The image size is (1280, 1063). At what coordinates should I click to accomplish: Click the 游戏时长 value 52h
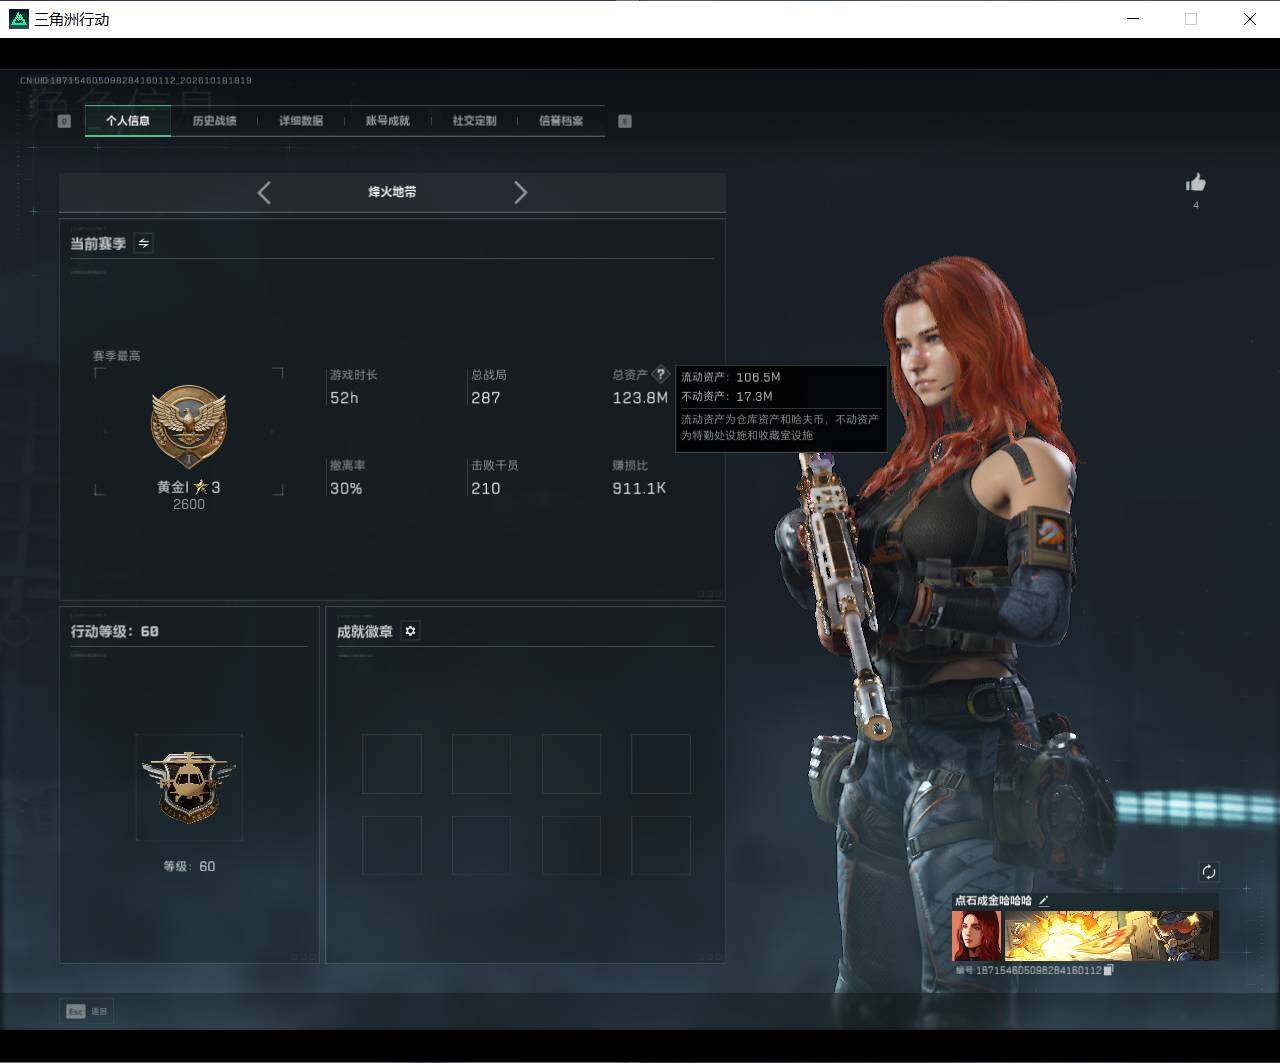[x=344, y=398]
